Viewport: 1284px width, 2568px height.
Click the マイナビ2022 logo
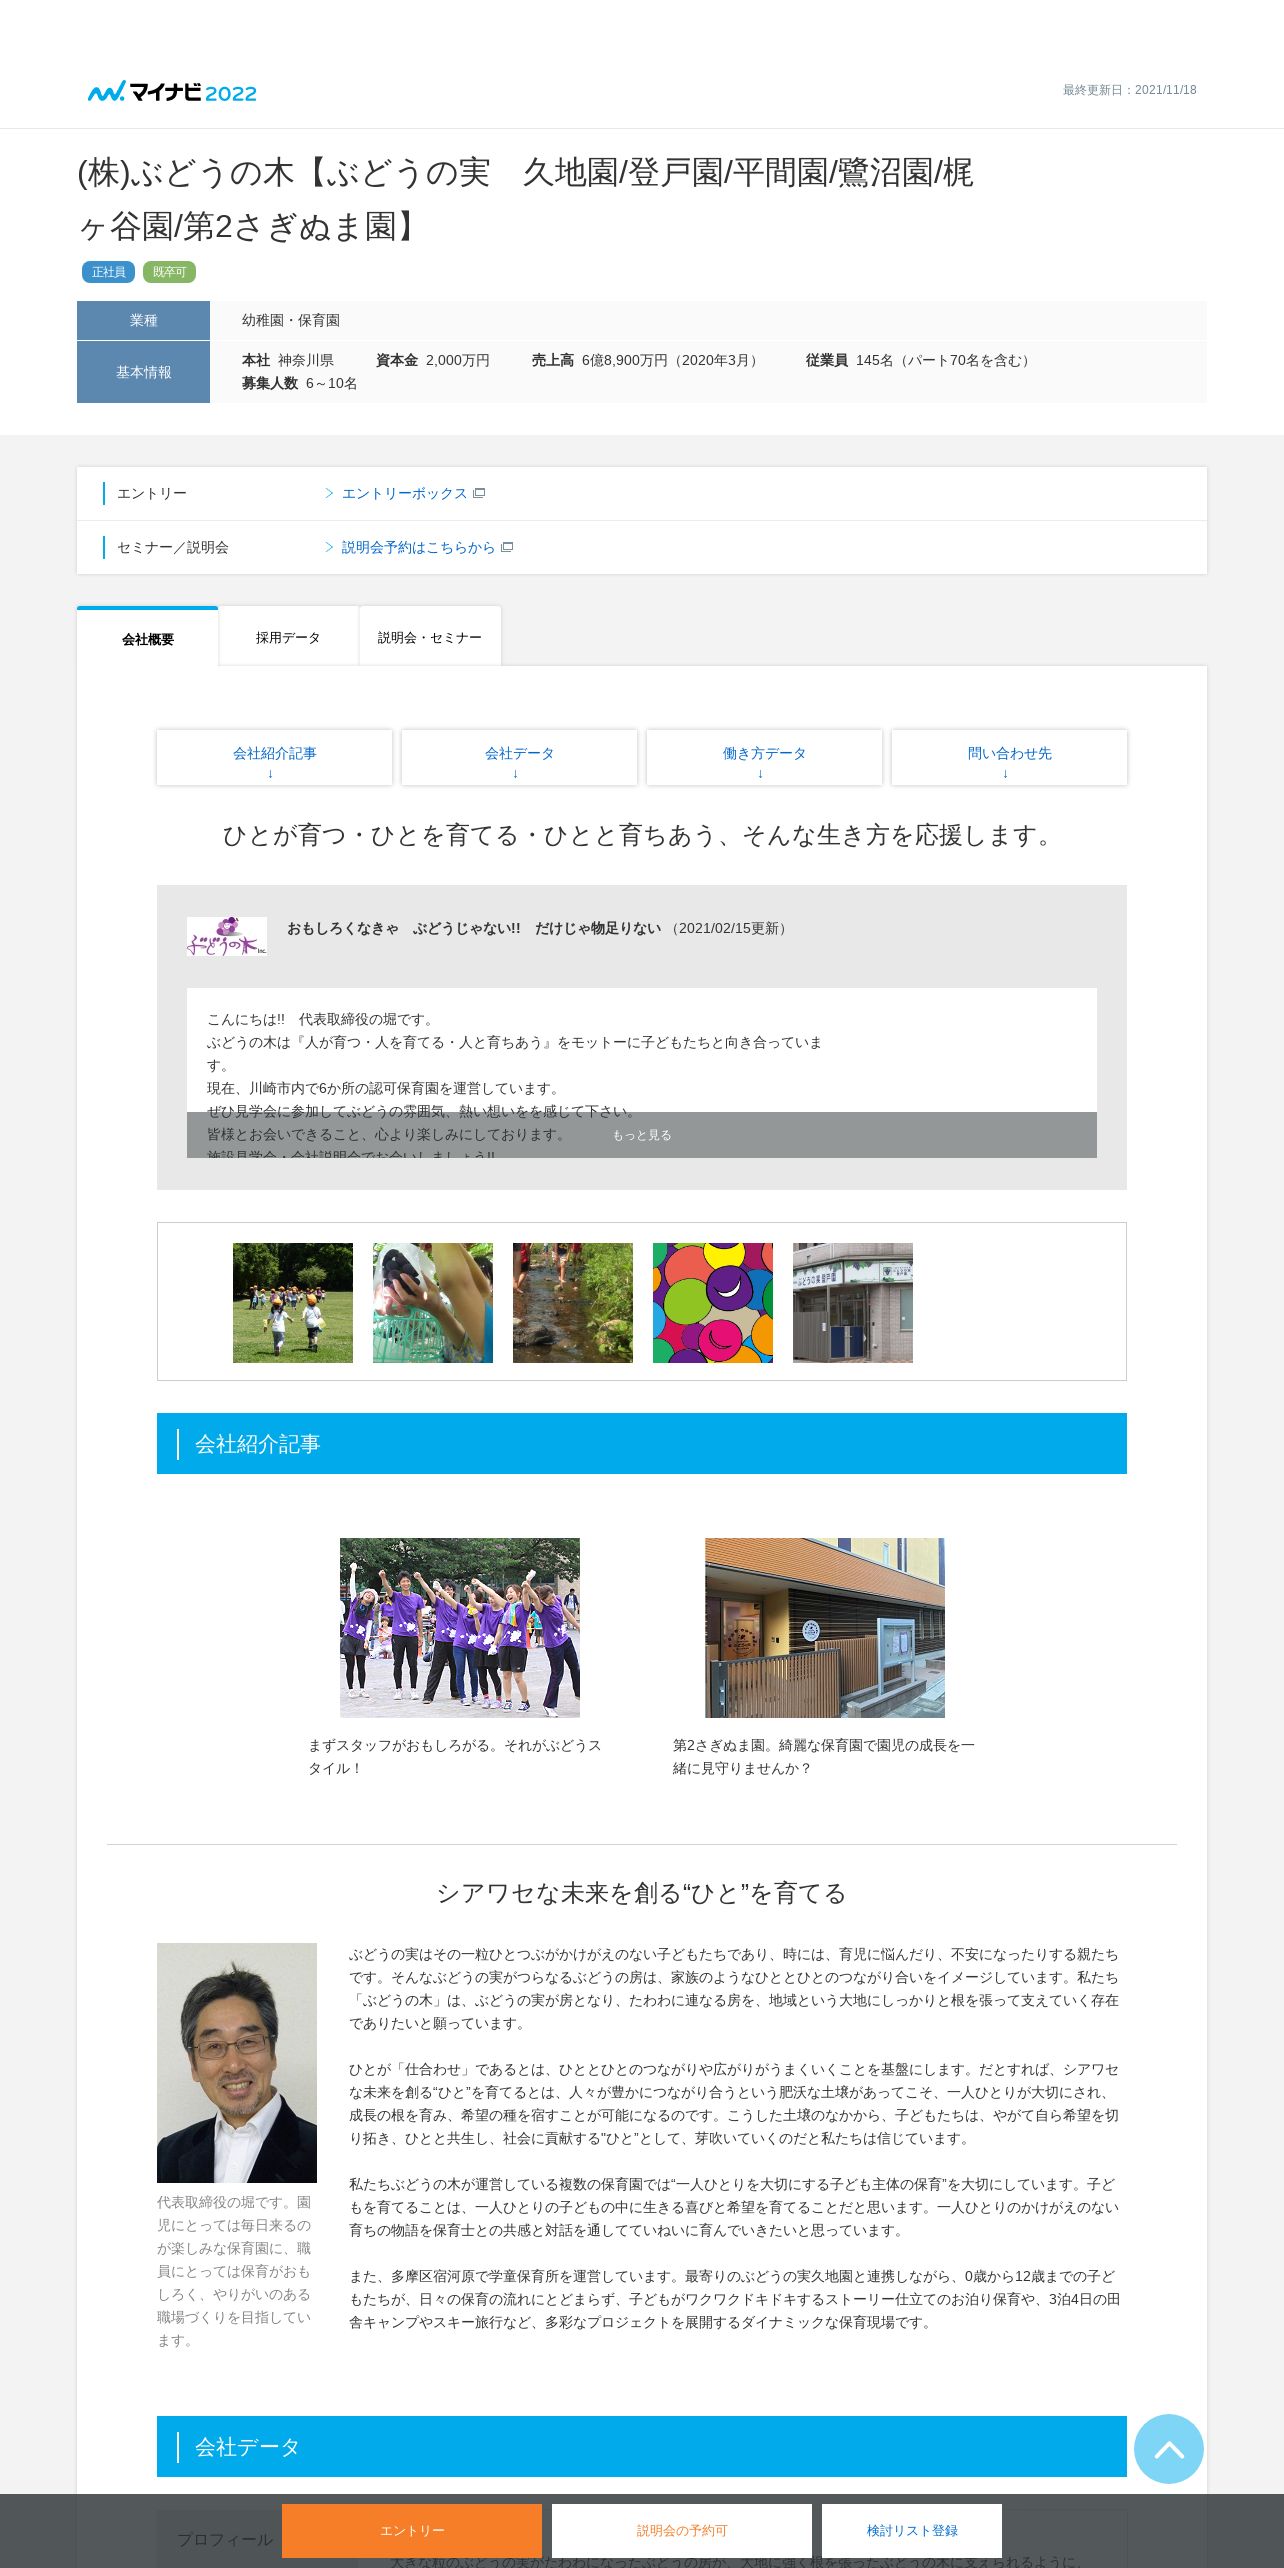172,92
